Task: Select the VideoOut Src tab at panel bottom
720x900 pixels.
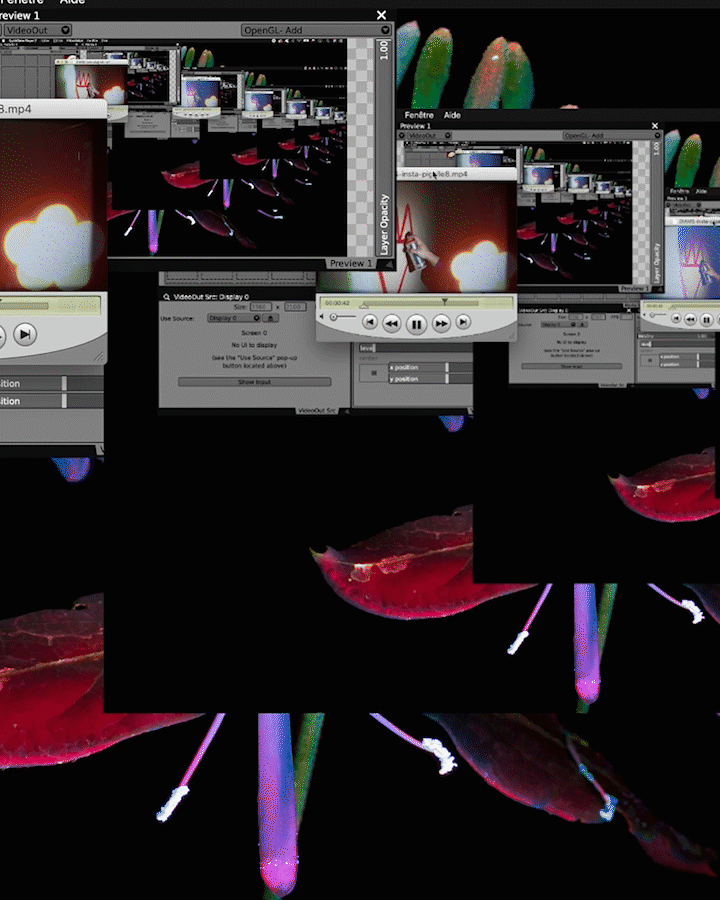Action: (x=316, y=410)
